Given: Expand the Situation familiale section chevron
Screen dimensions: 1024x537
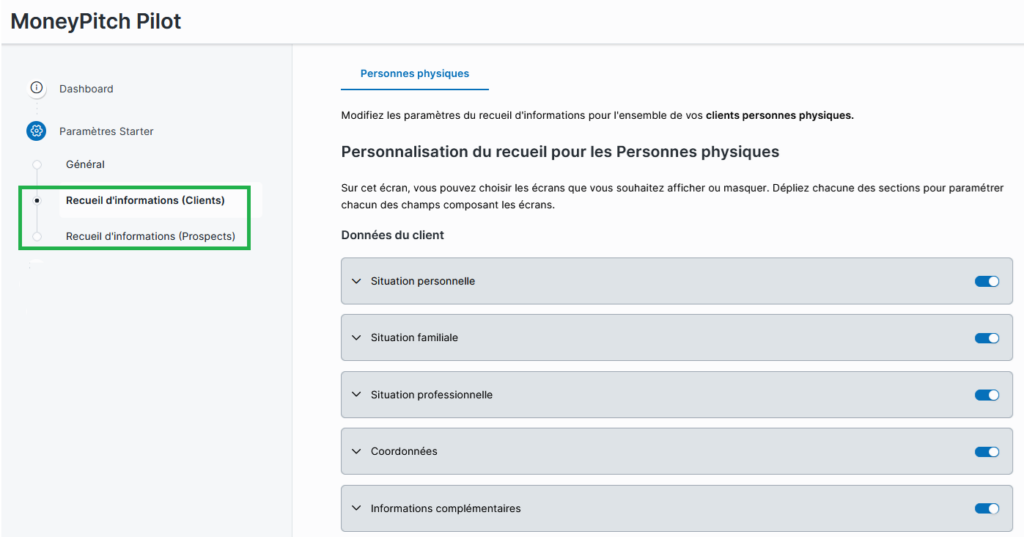Looking at the screenshot, I should tap(355, 338).
